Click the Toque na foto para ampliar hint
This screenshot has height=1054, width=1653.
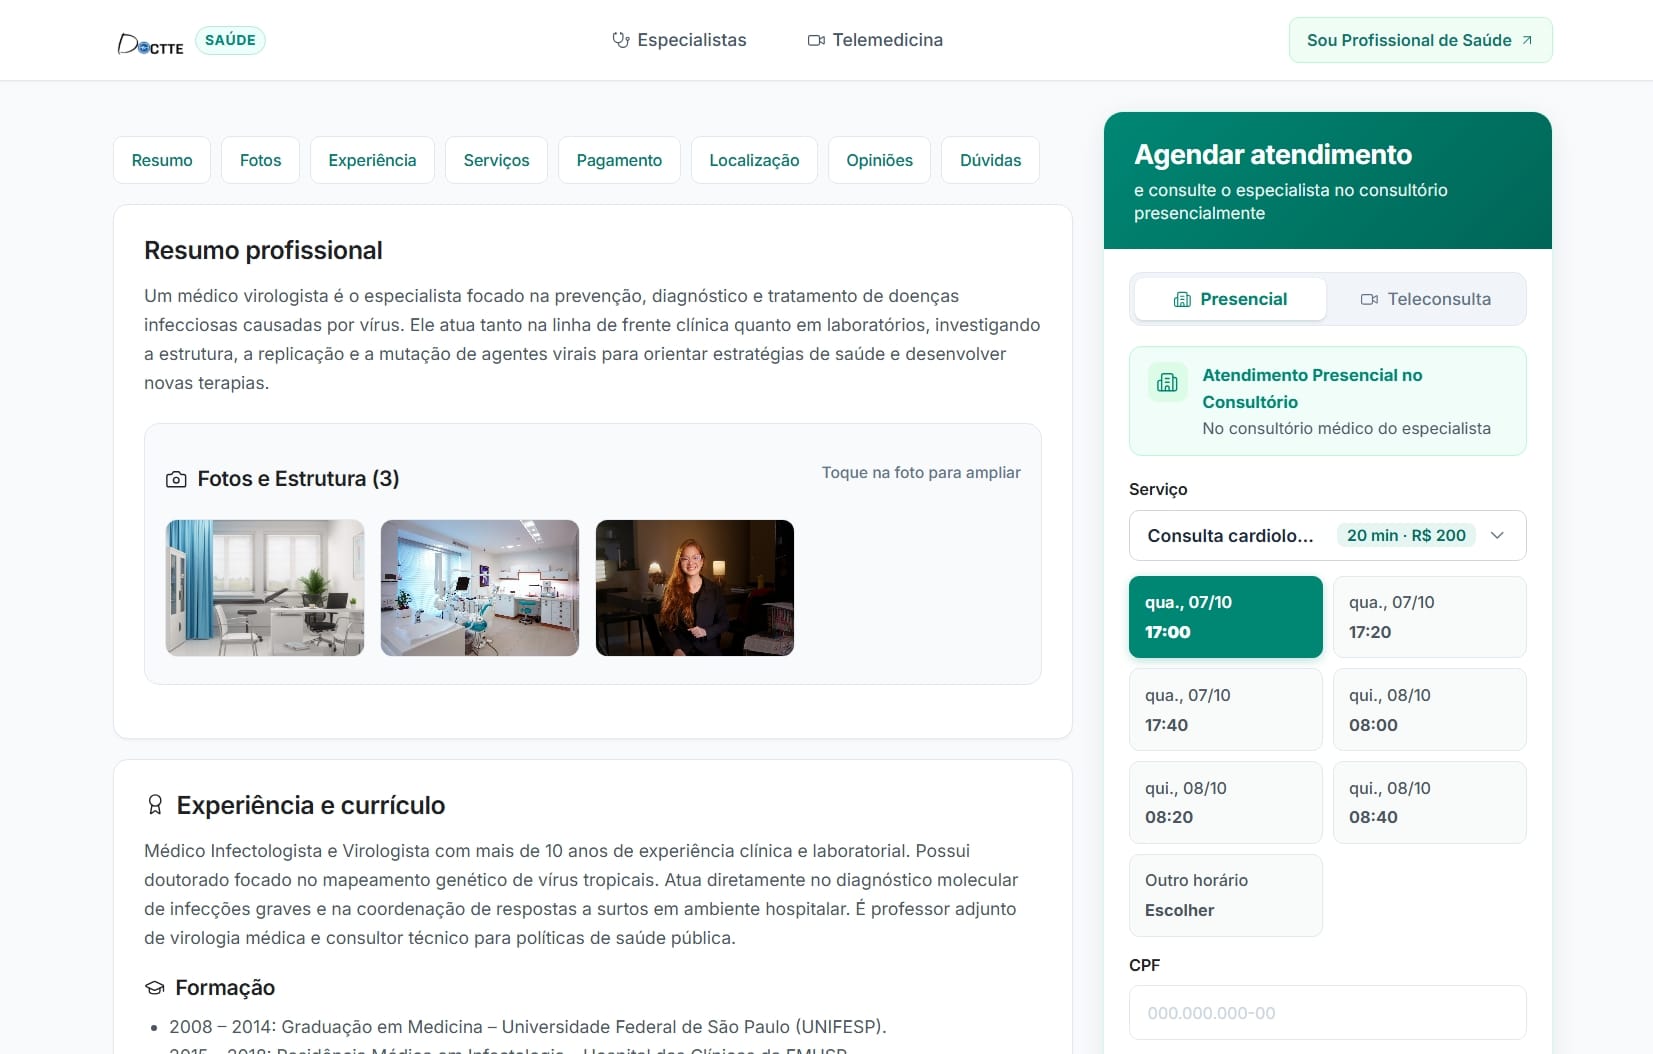pyautogui.click(x=921, y=473)
